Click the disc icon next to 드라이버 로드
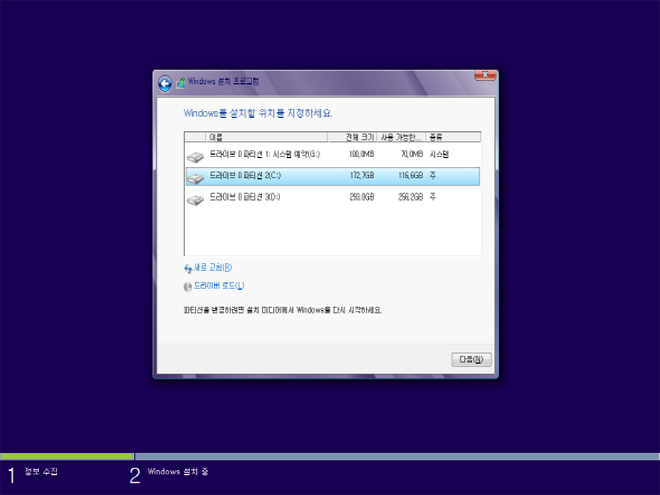The height and width of the screenshot is (495, 660). (188, 287)
